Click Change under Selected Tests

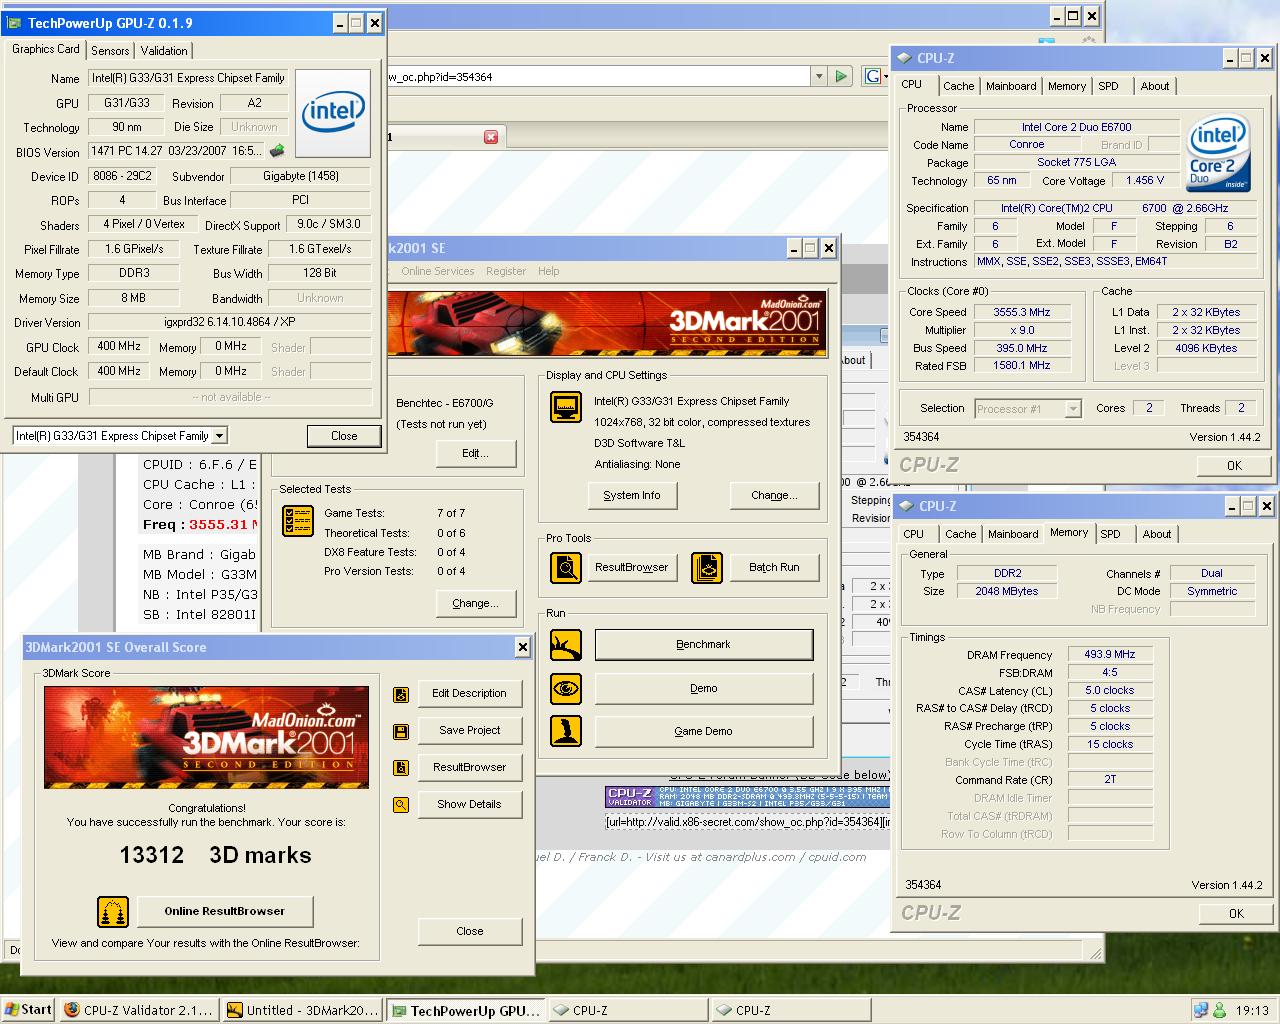pyautogui.click(x=475, y=603)
